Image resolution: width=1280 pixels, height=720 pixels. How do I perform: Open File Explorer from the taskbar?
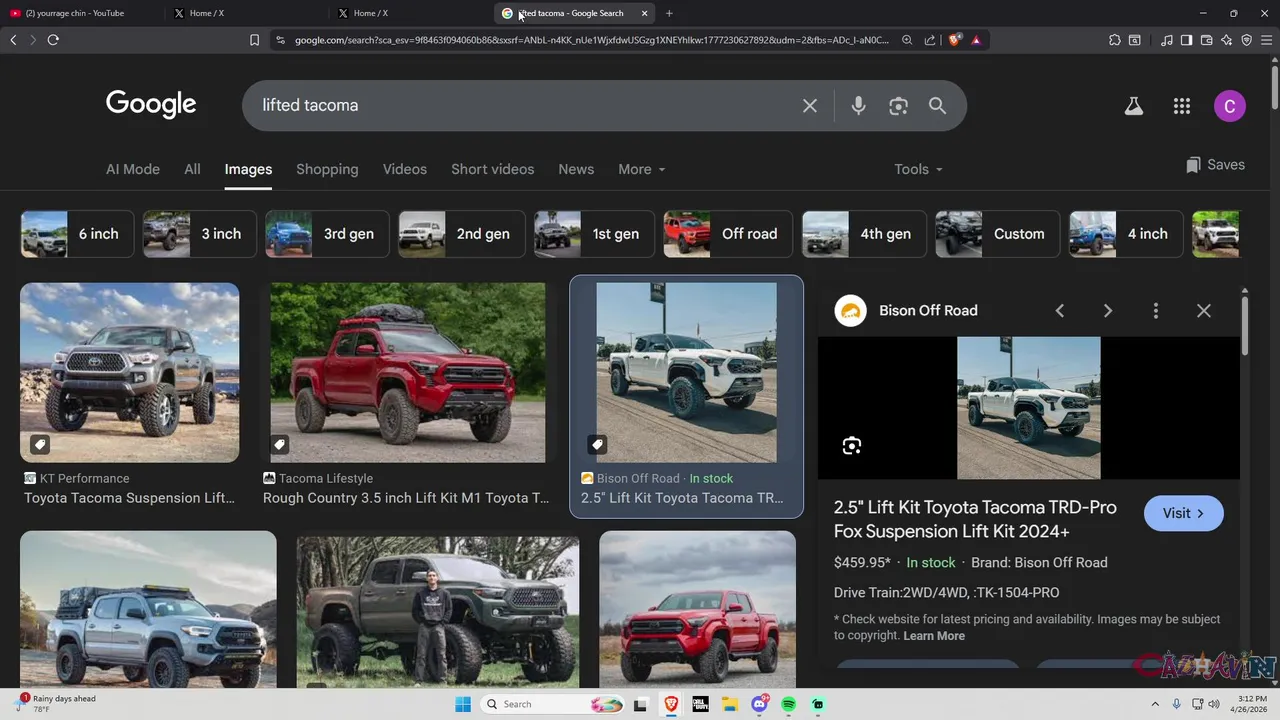coord(730,704)
